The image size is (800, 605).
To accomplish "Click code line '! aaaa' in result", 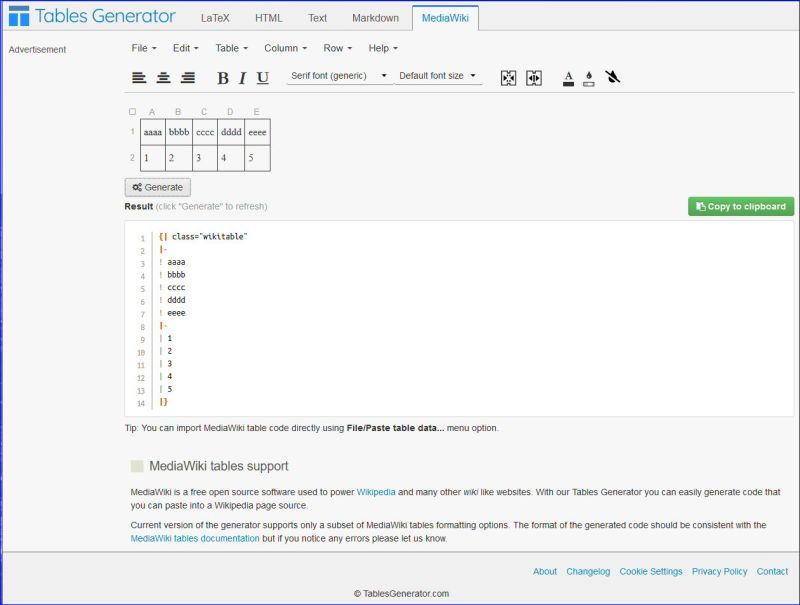I will tap(172, 262).
